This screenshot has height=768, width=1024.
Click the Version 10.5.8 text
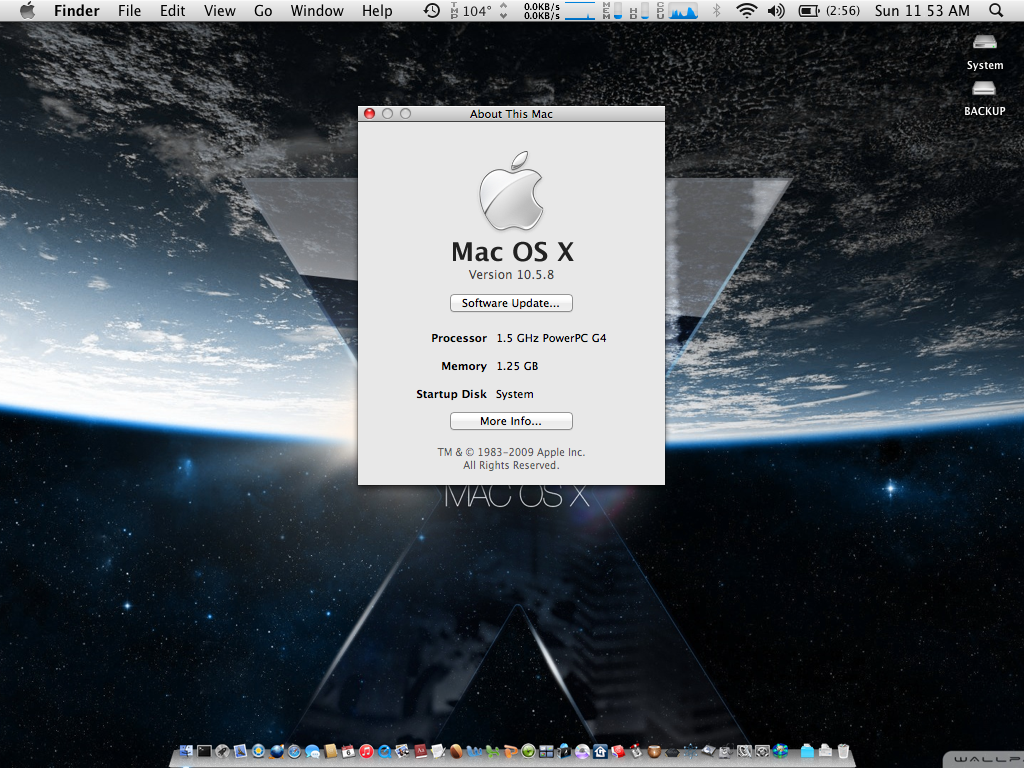[x=511, y=275]
